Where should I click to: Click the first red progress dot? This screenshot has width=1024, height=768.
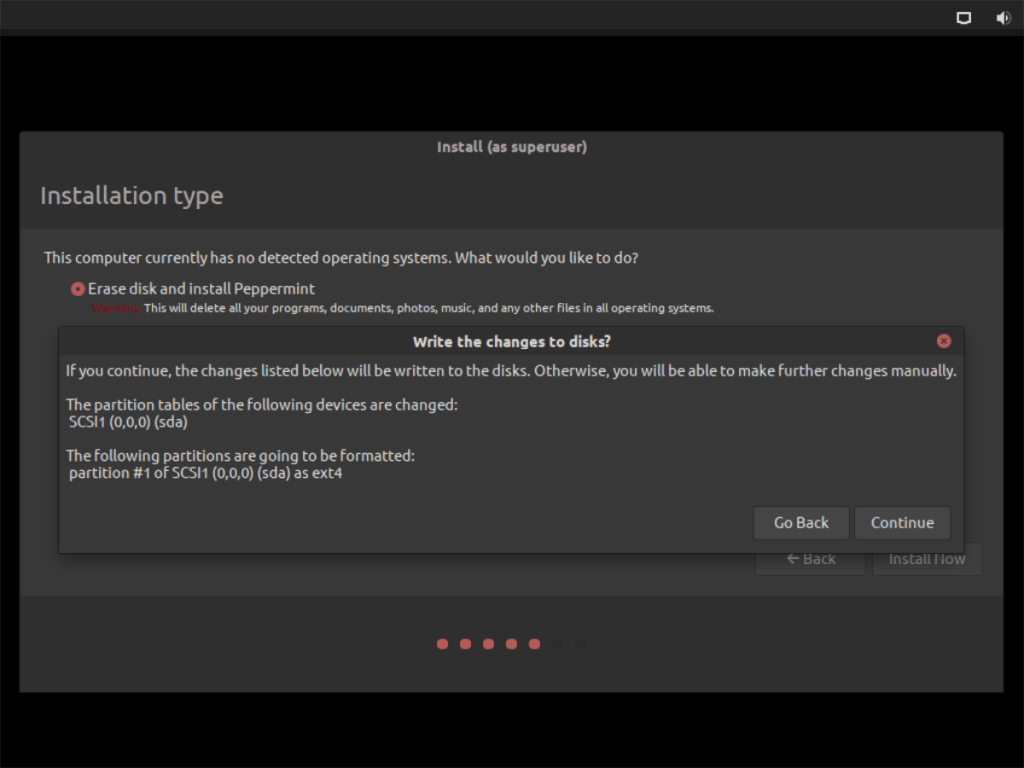pyautogui.click(x=442, y=644)
